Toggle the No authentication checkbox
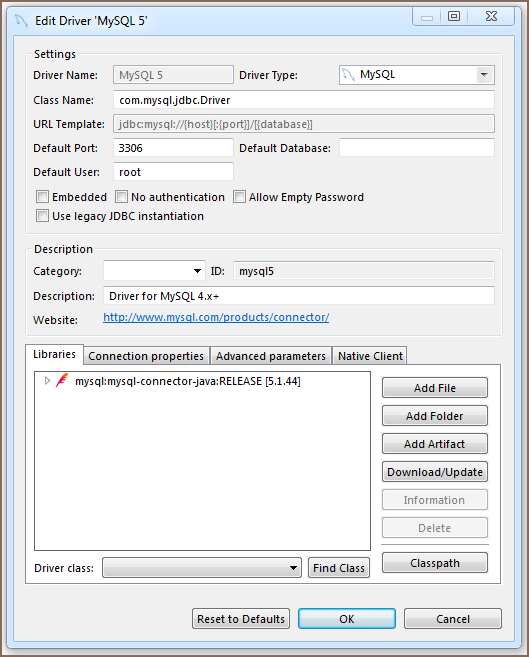The width and height of the screenshot is (529, 657). coord(121,197)
